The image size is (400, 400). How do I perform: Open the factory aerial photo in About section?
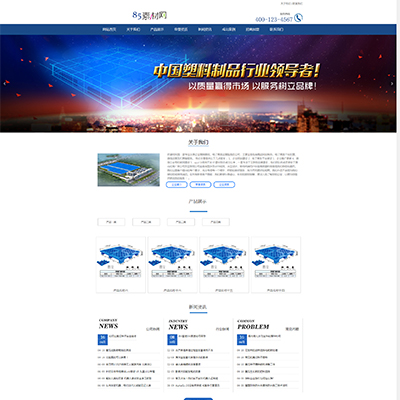point(128,170)
